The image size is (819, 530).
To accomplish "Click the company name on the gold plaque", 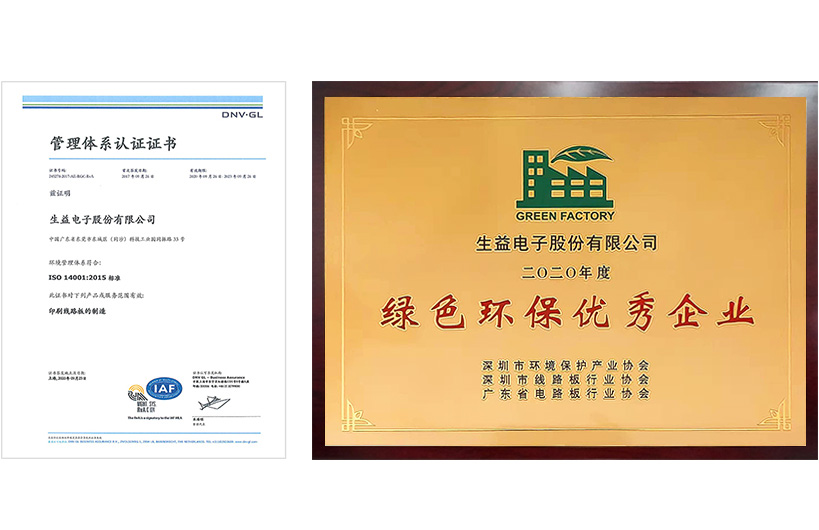I will point(565,243).
